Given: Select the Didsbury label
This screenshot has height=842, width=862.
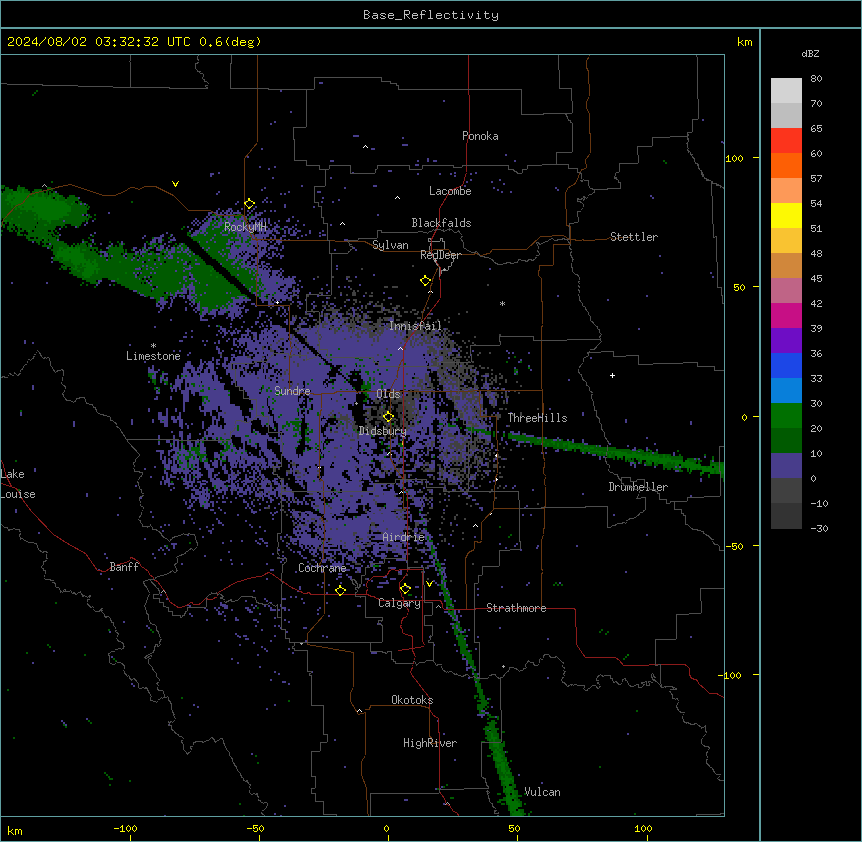Looking at the screenshot, I should click(x=383, y=431).
